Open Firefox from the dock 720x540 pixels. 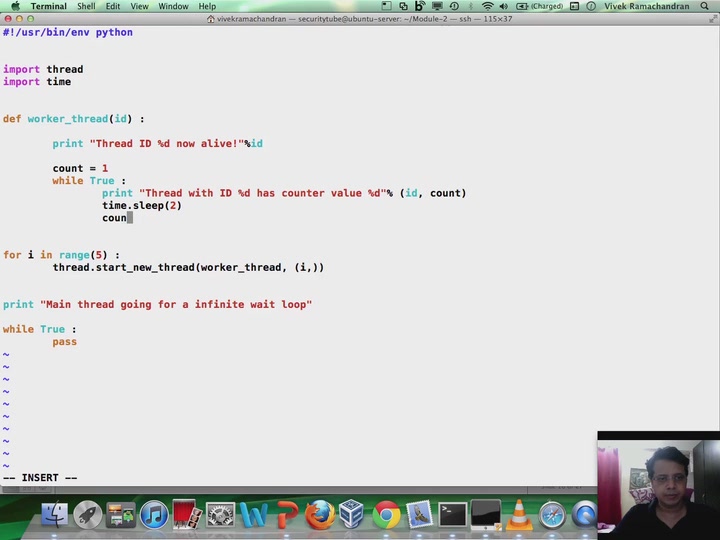(320, 514)
